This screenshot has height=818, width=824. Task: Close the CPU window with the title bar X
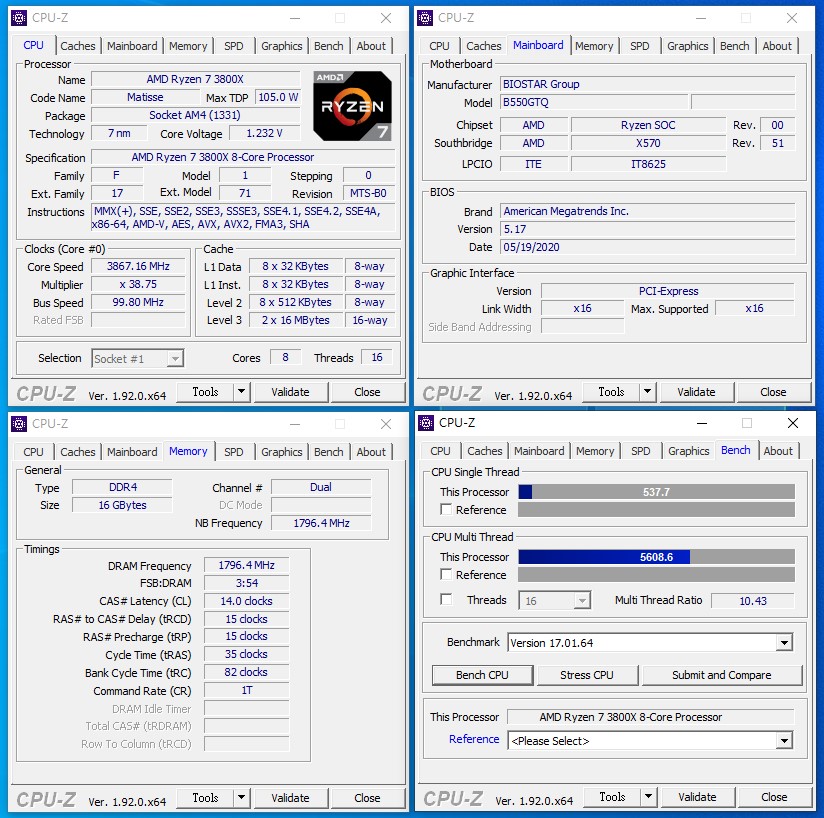pos(386,18)
